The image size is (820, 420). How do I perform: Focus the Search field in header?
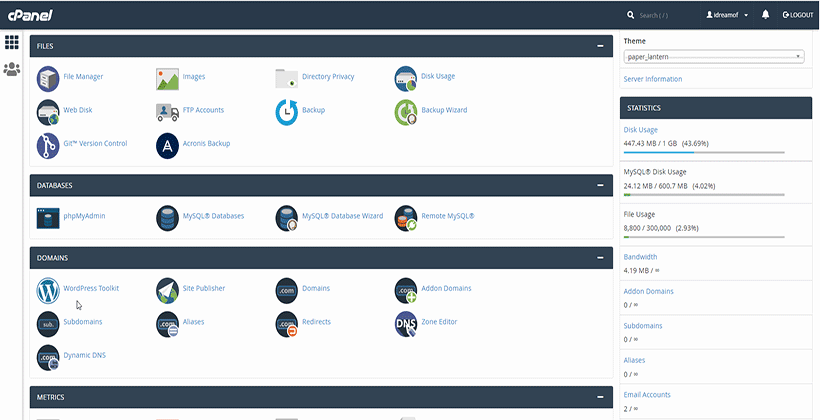tap(662, 16)
